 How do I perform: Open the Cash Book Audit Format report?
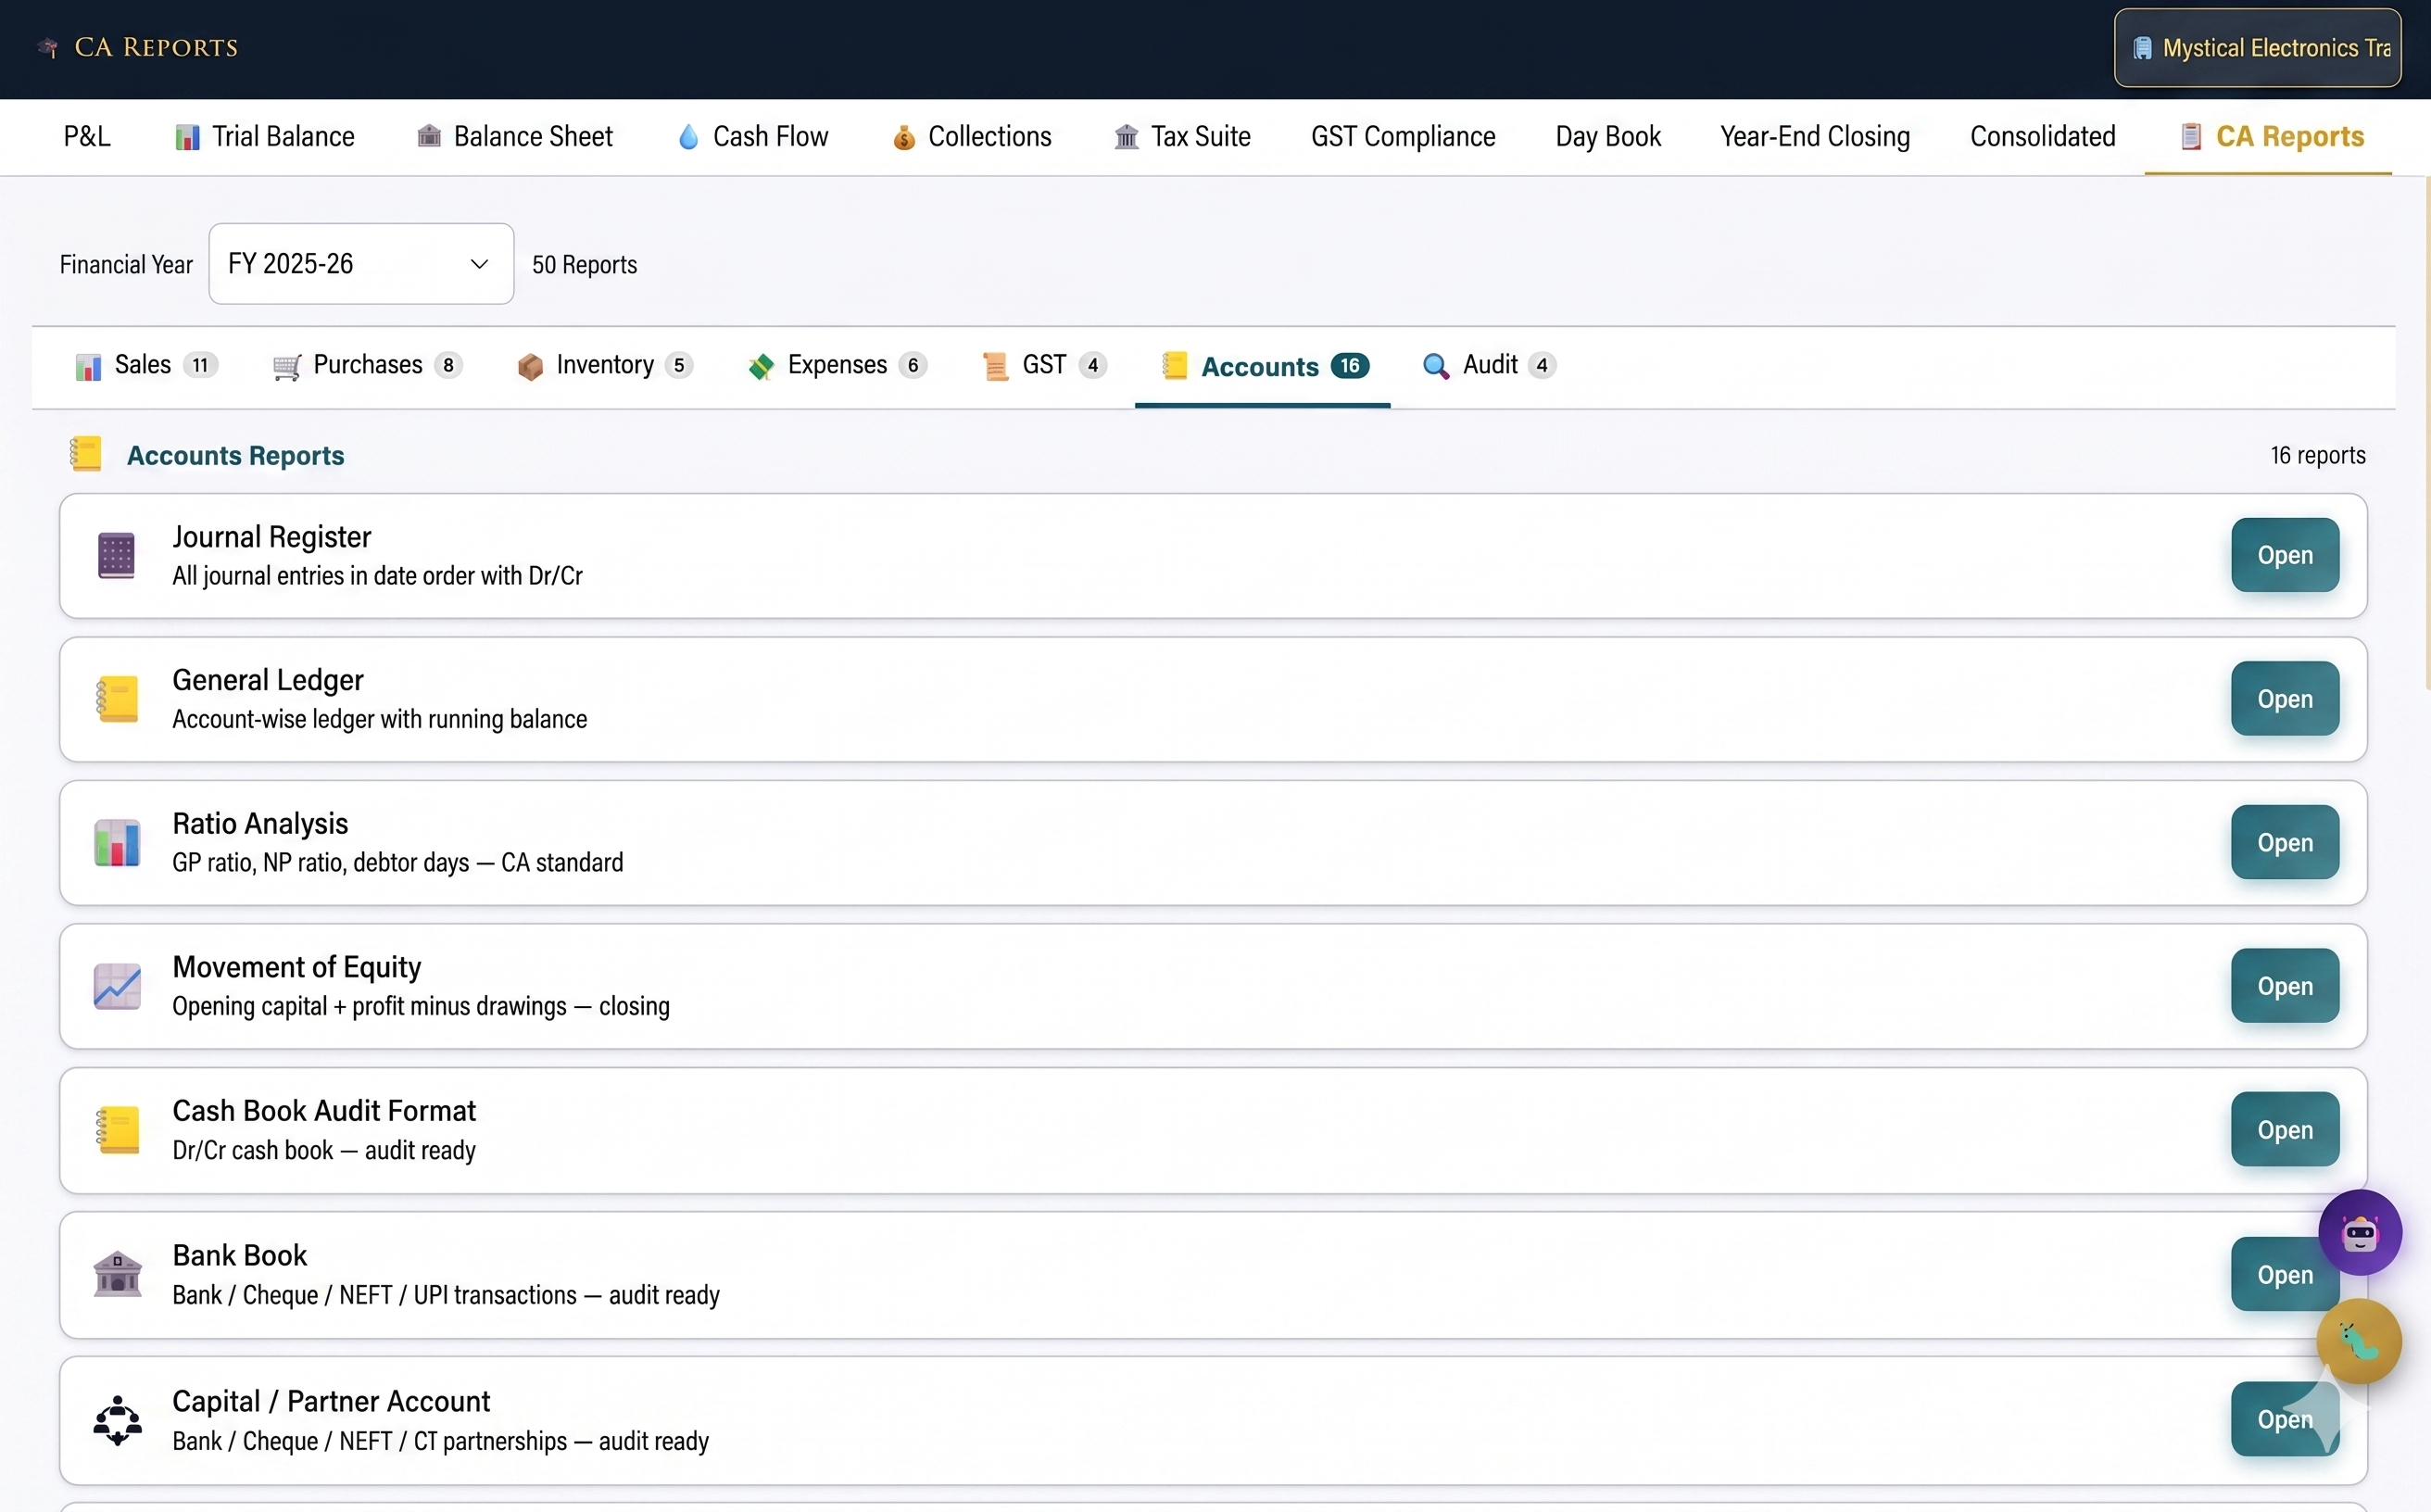click(2284, 1130)
